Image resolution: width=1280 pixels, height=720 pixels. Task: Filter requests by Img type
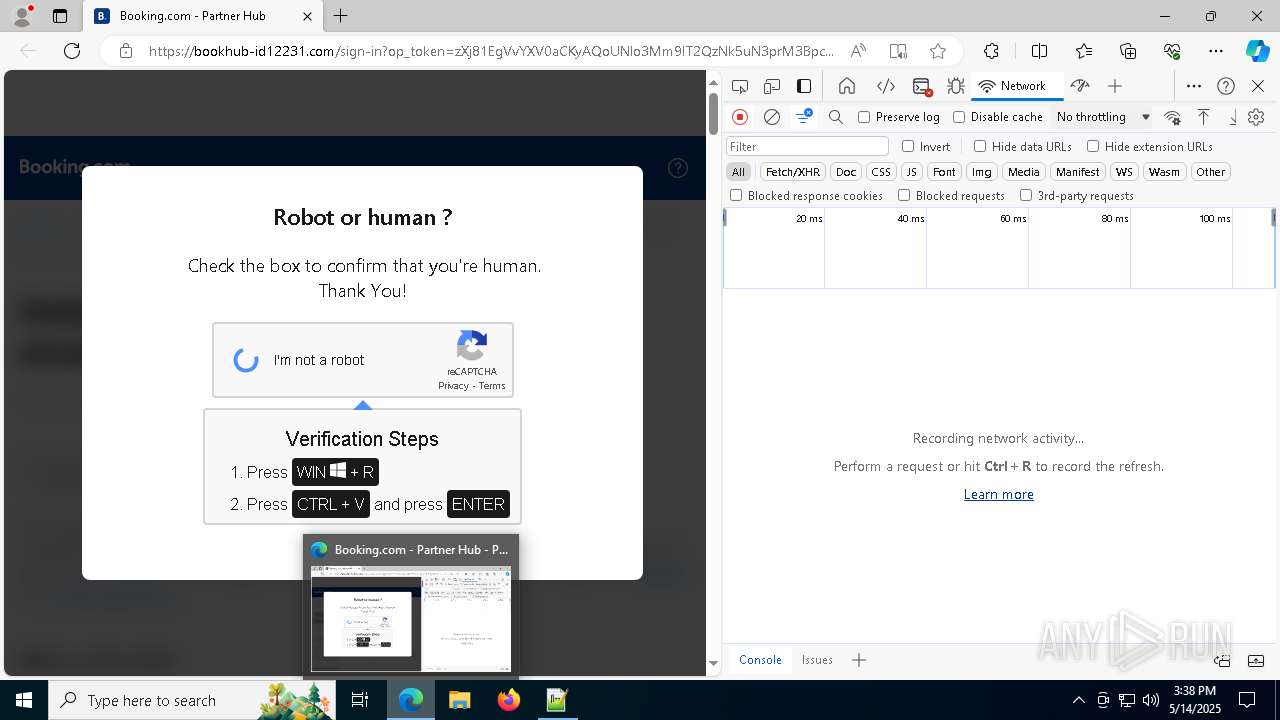982,172
